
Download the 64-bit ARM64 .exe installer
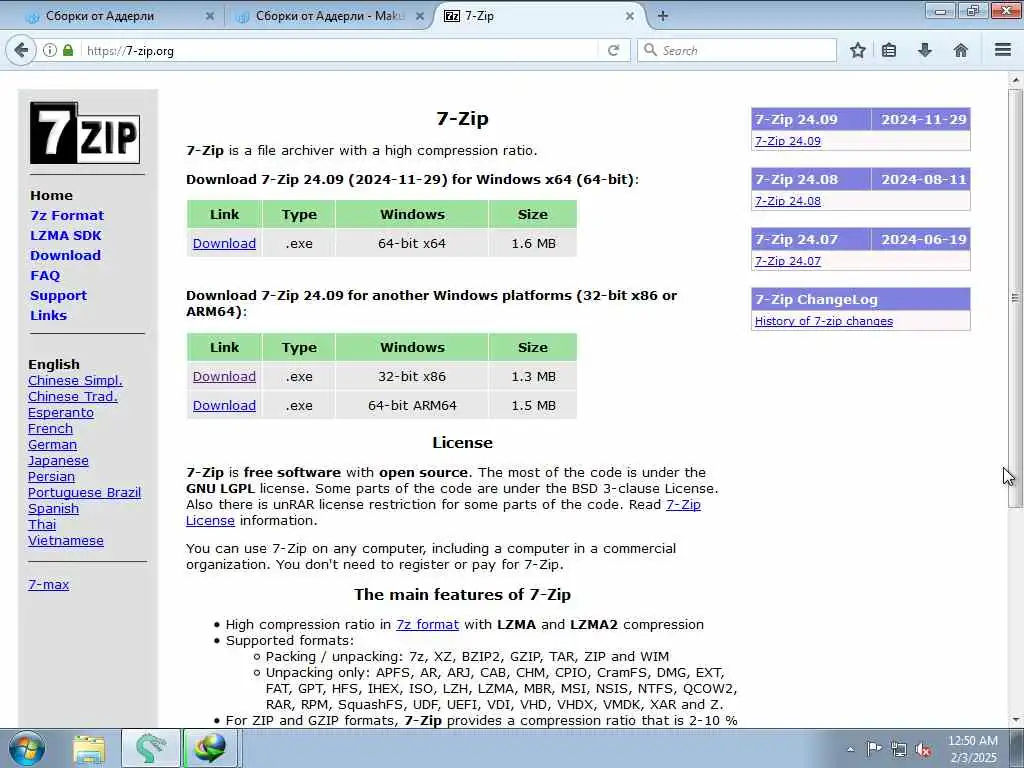point(224,406)
